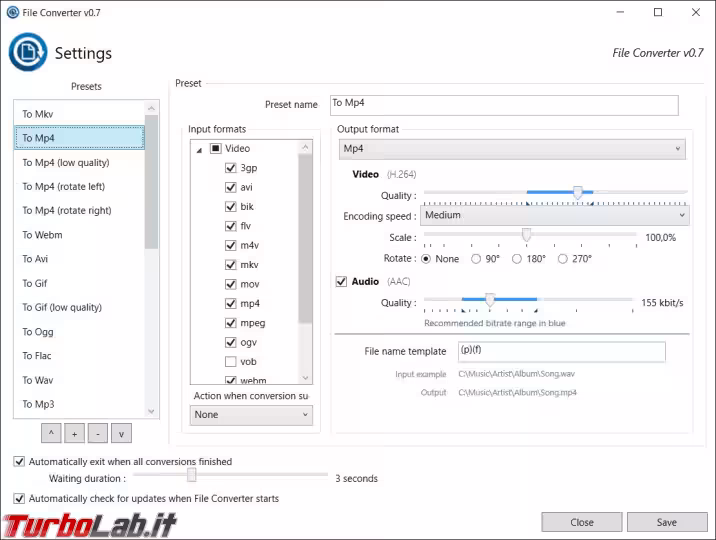This screenshot has width=716, height=540.
Task: Click the audio Quality slider thumb
Action: 490,300
